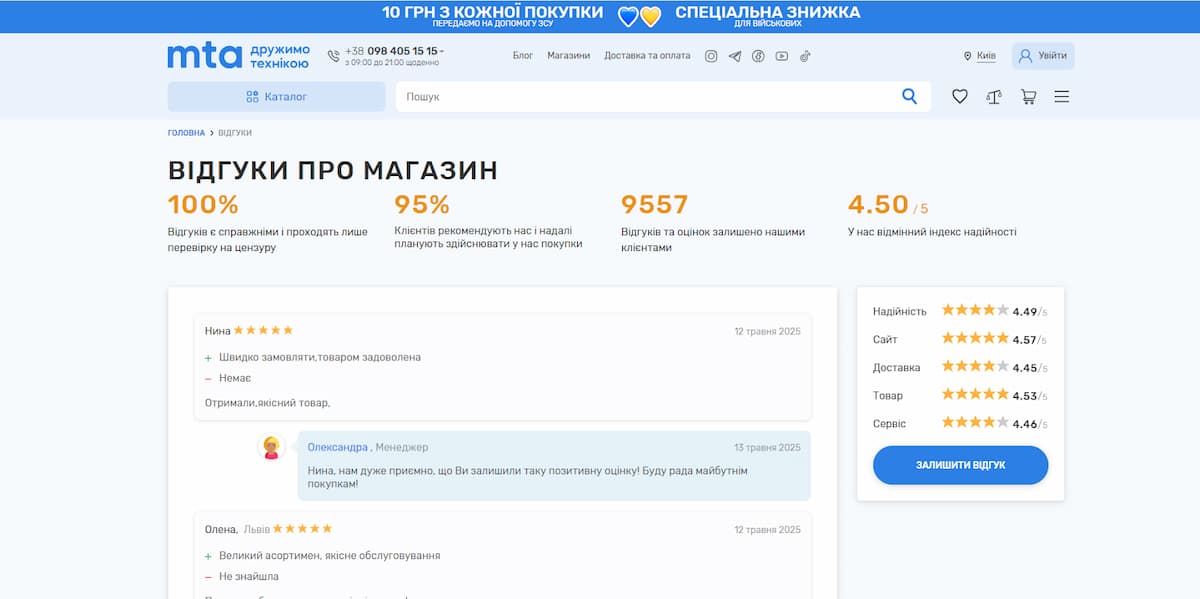1200x599 pixels.
Task: Open the TikTok social icon
Action: [x=805, y=56]
